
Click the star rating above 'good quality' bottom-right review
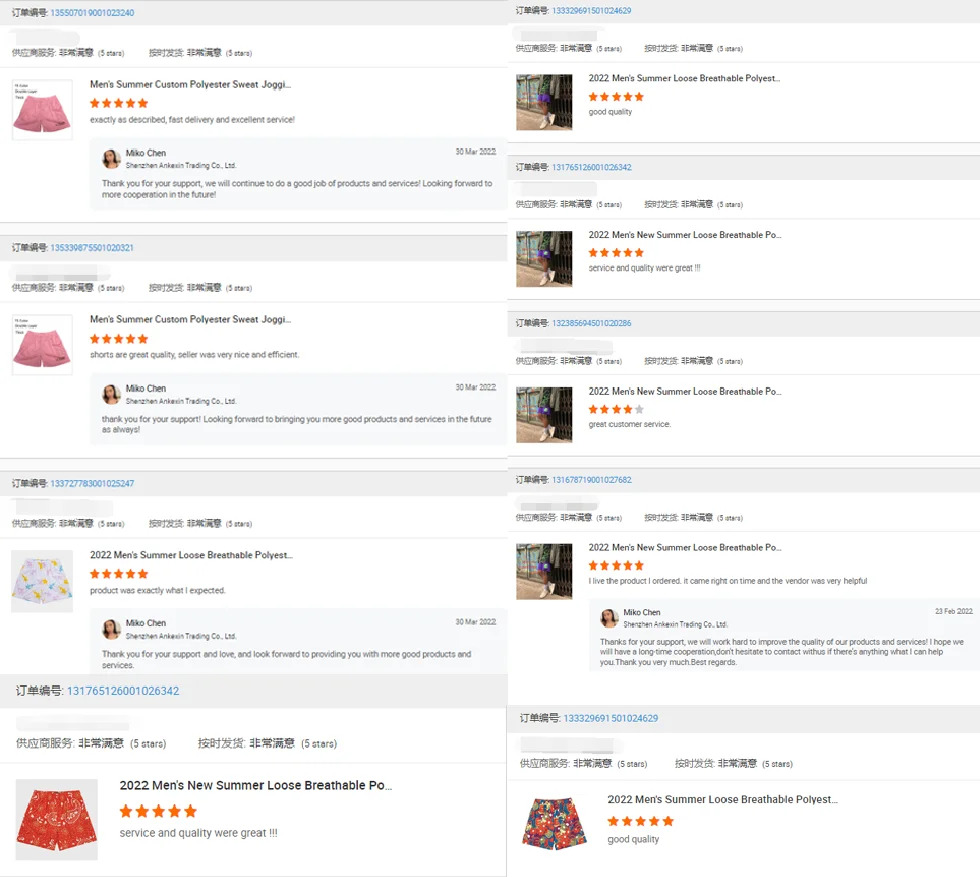[x=641, y=821]
